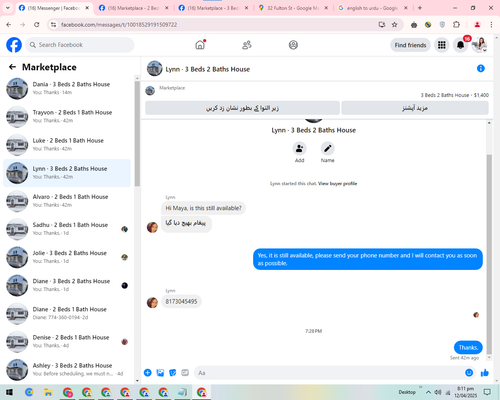Image resolution: width=500 pixels, height=400 pixels.
Task: Bookmark this page with the star icon
Action: click(x=395, y=25)
